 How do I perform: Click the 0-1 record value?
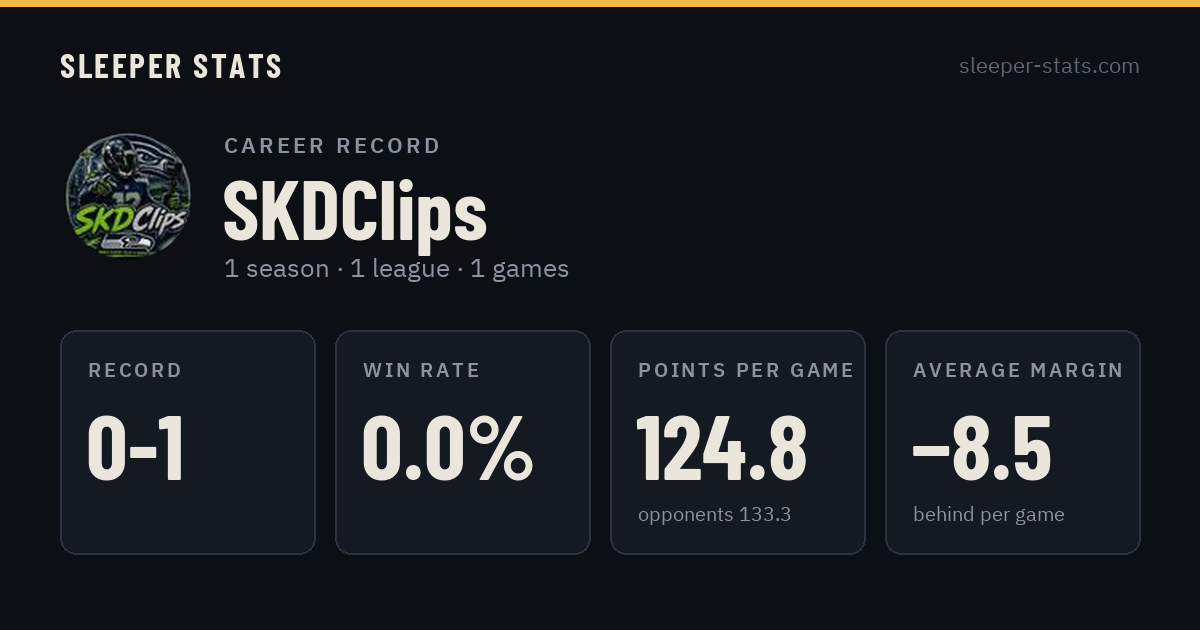click(136, 449)
